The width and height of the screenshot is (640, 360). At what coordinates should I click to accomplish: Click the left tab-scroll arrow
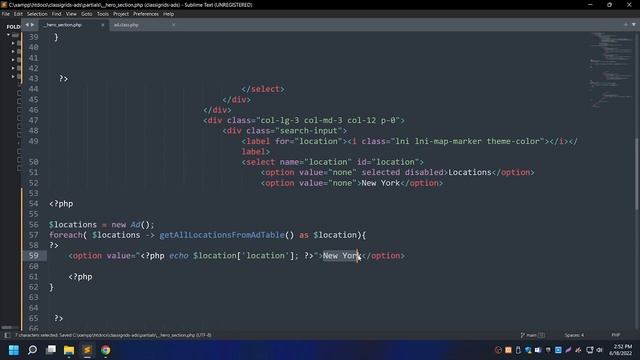[27, 25]
